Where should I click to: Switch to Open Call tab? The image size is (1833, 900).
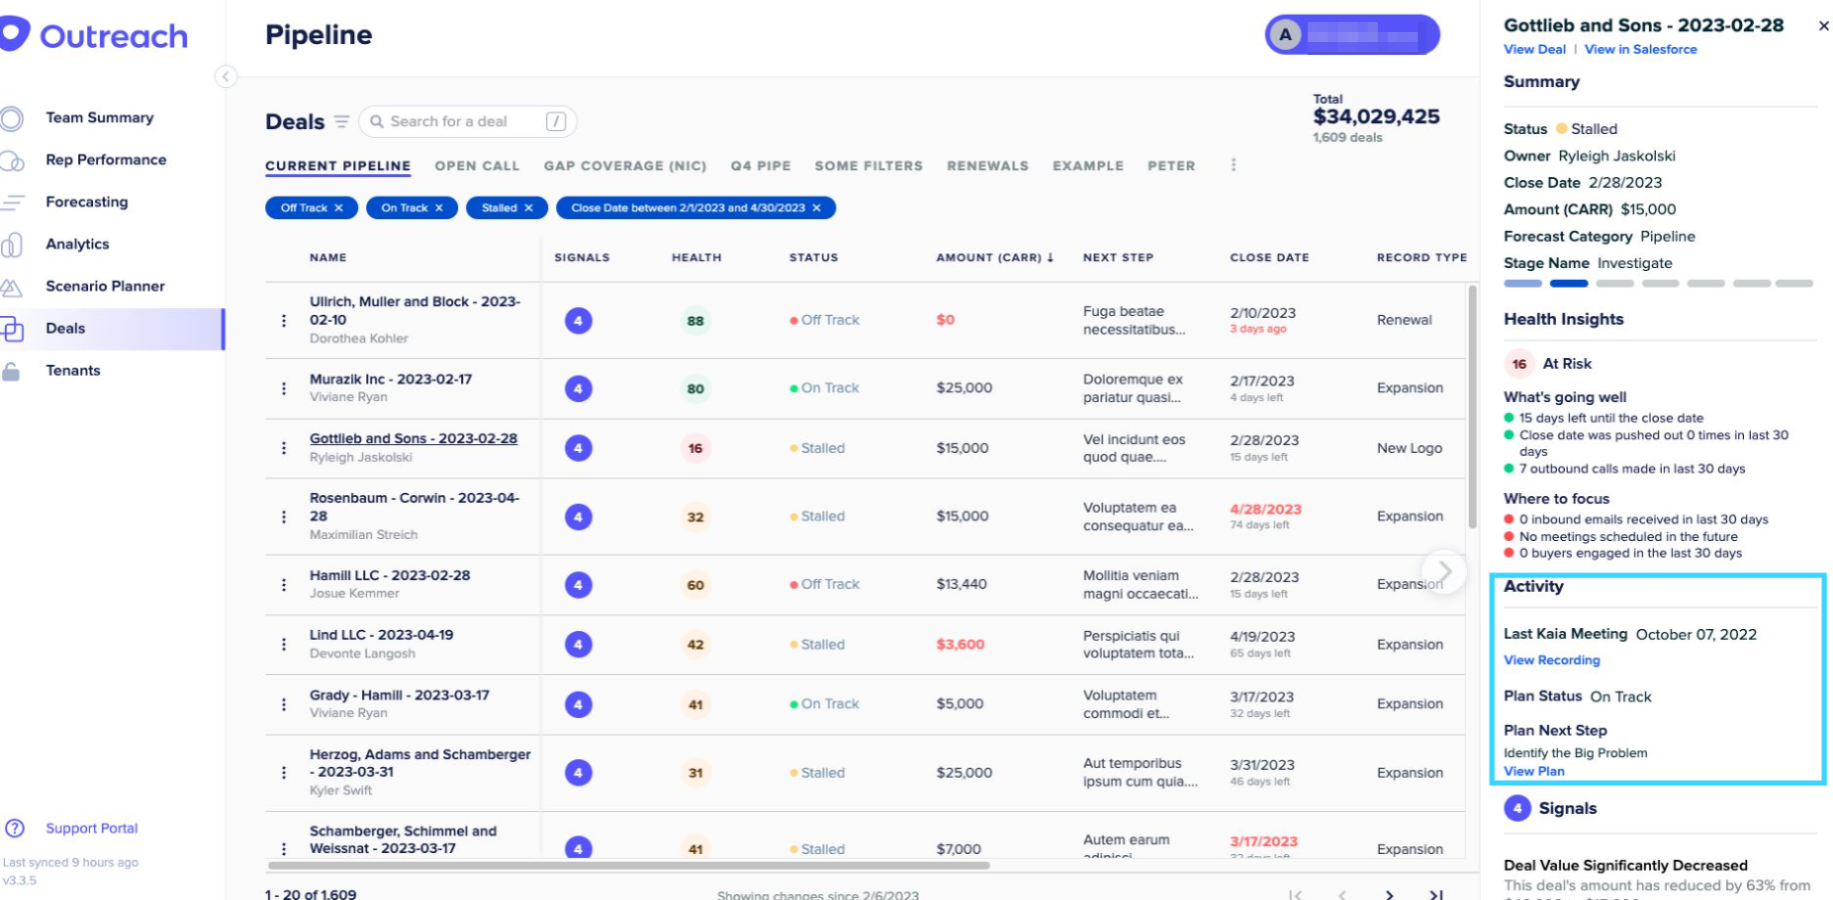pos(477,166)
